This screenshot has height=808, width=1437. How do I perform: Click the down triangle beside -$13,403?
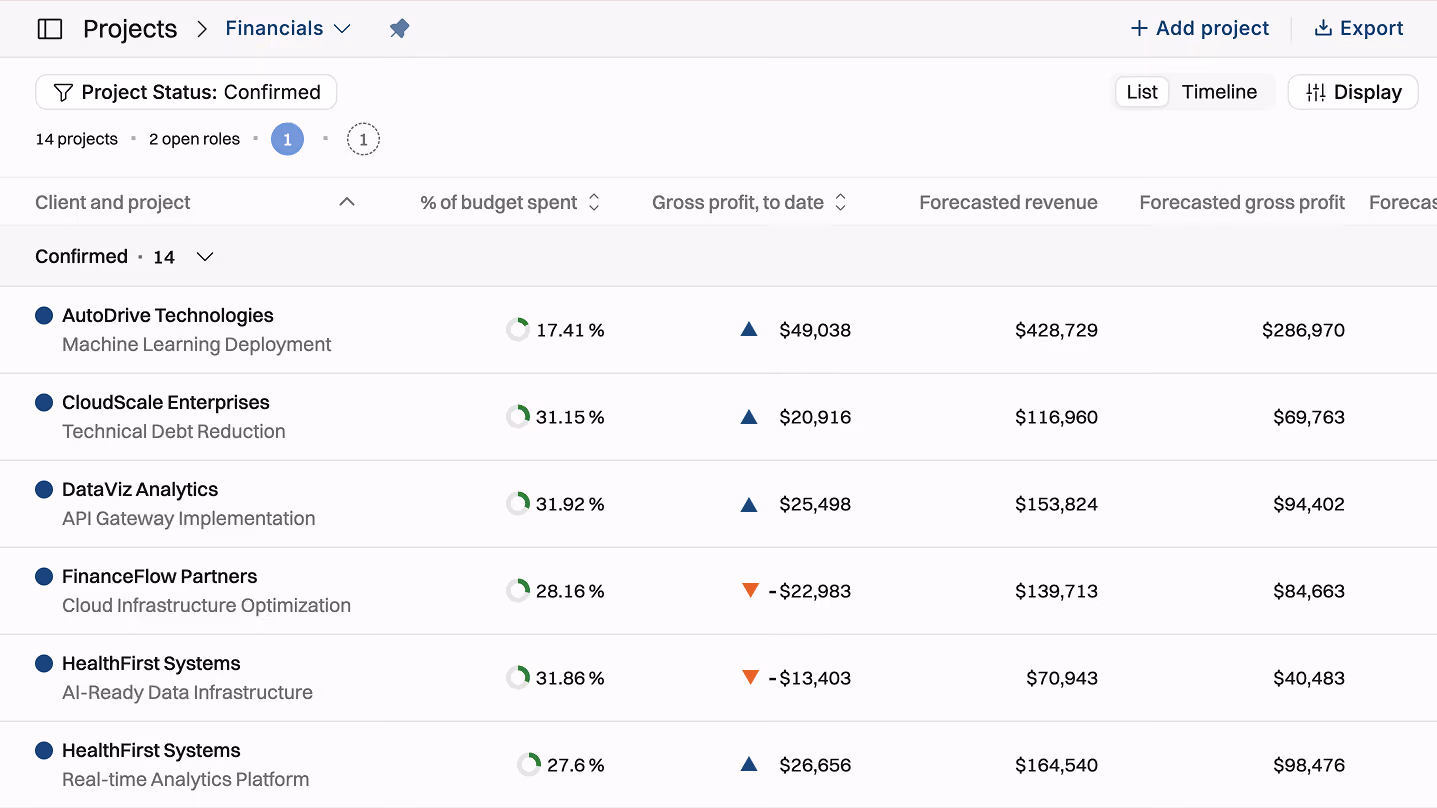(x=750, y=678)
